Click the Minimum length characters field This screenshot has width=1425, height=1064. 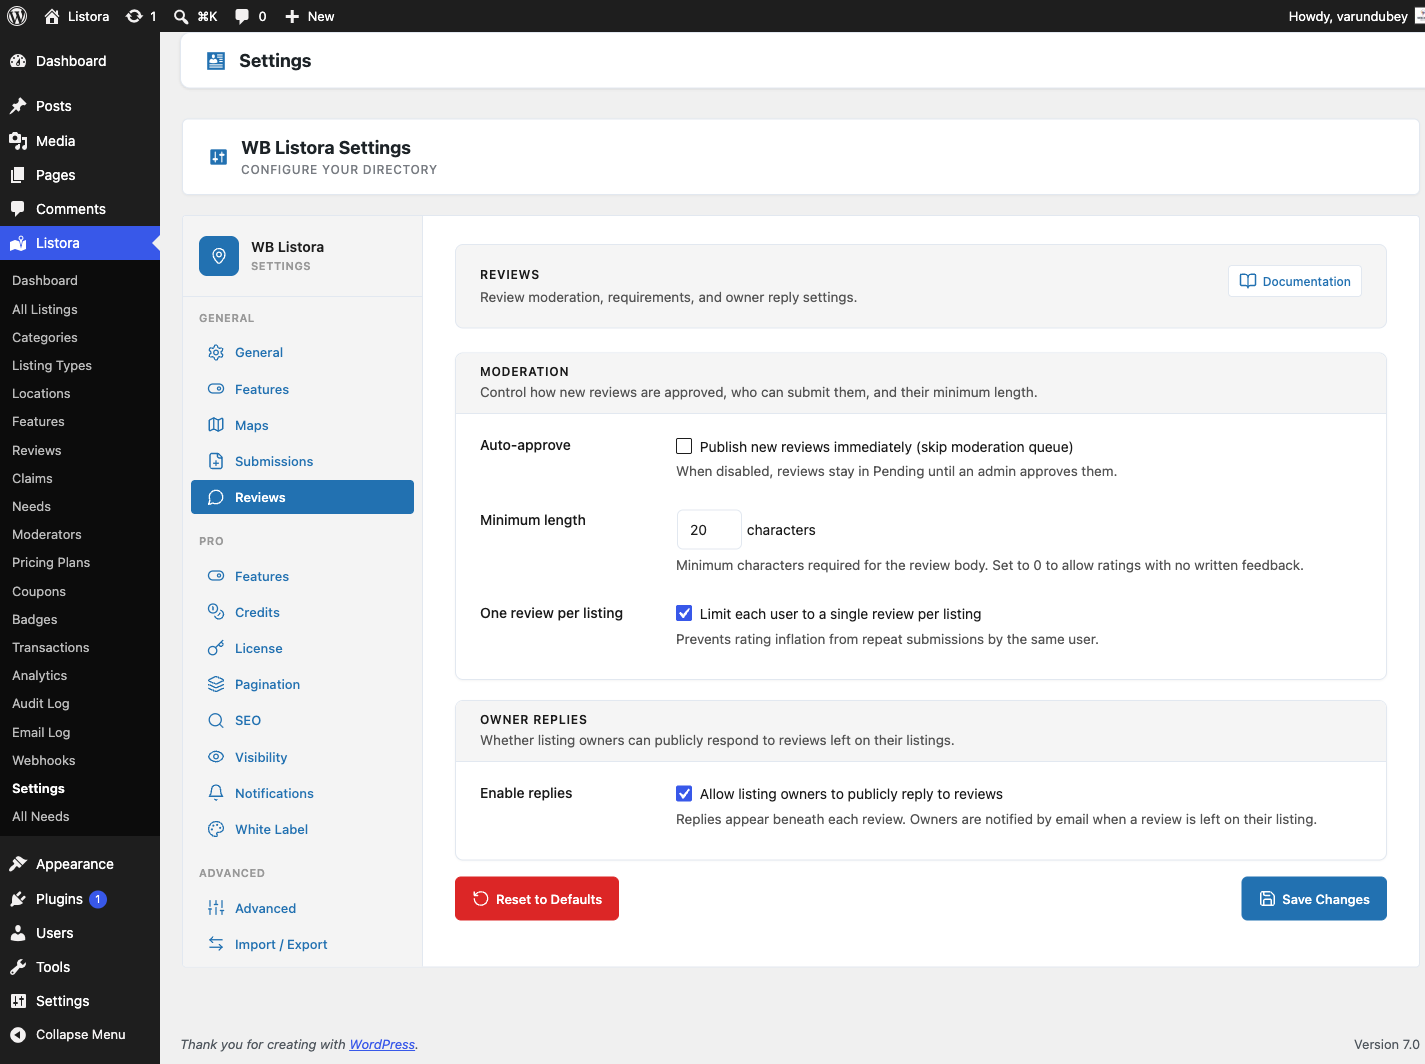(x=709, y=530)
